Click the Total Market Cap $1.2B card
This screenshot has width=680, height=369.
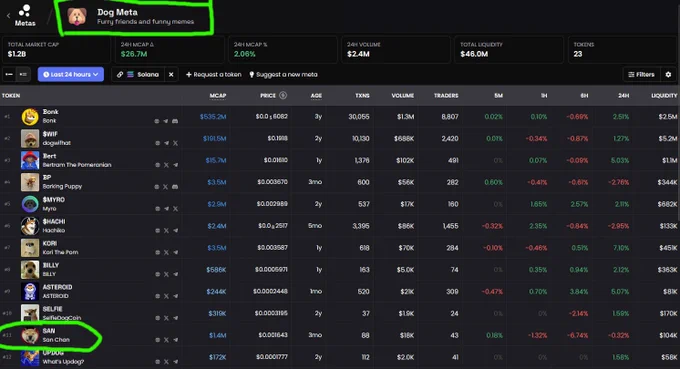[x=56, y=50]
